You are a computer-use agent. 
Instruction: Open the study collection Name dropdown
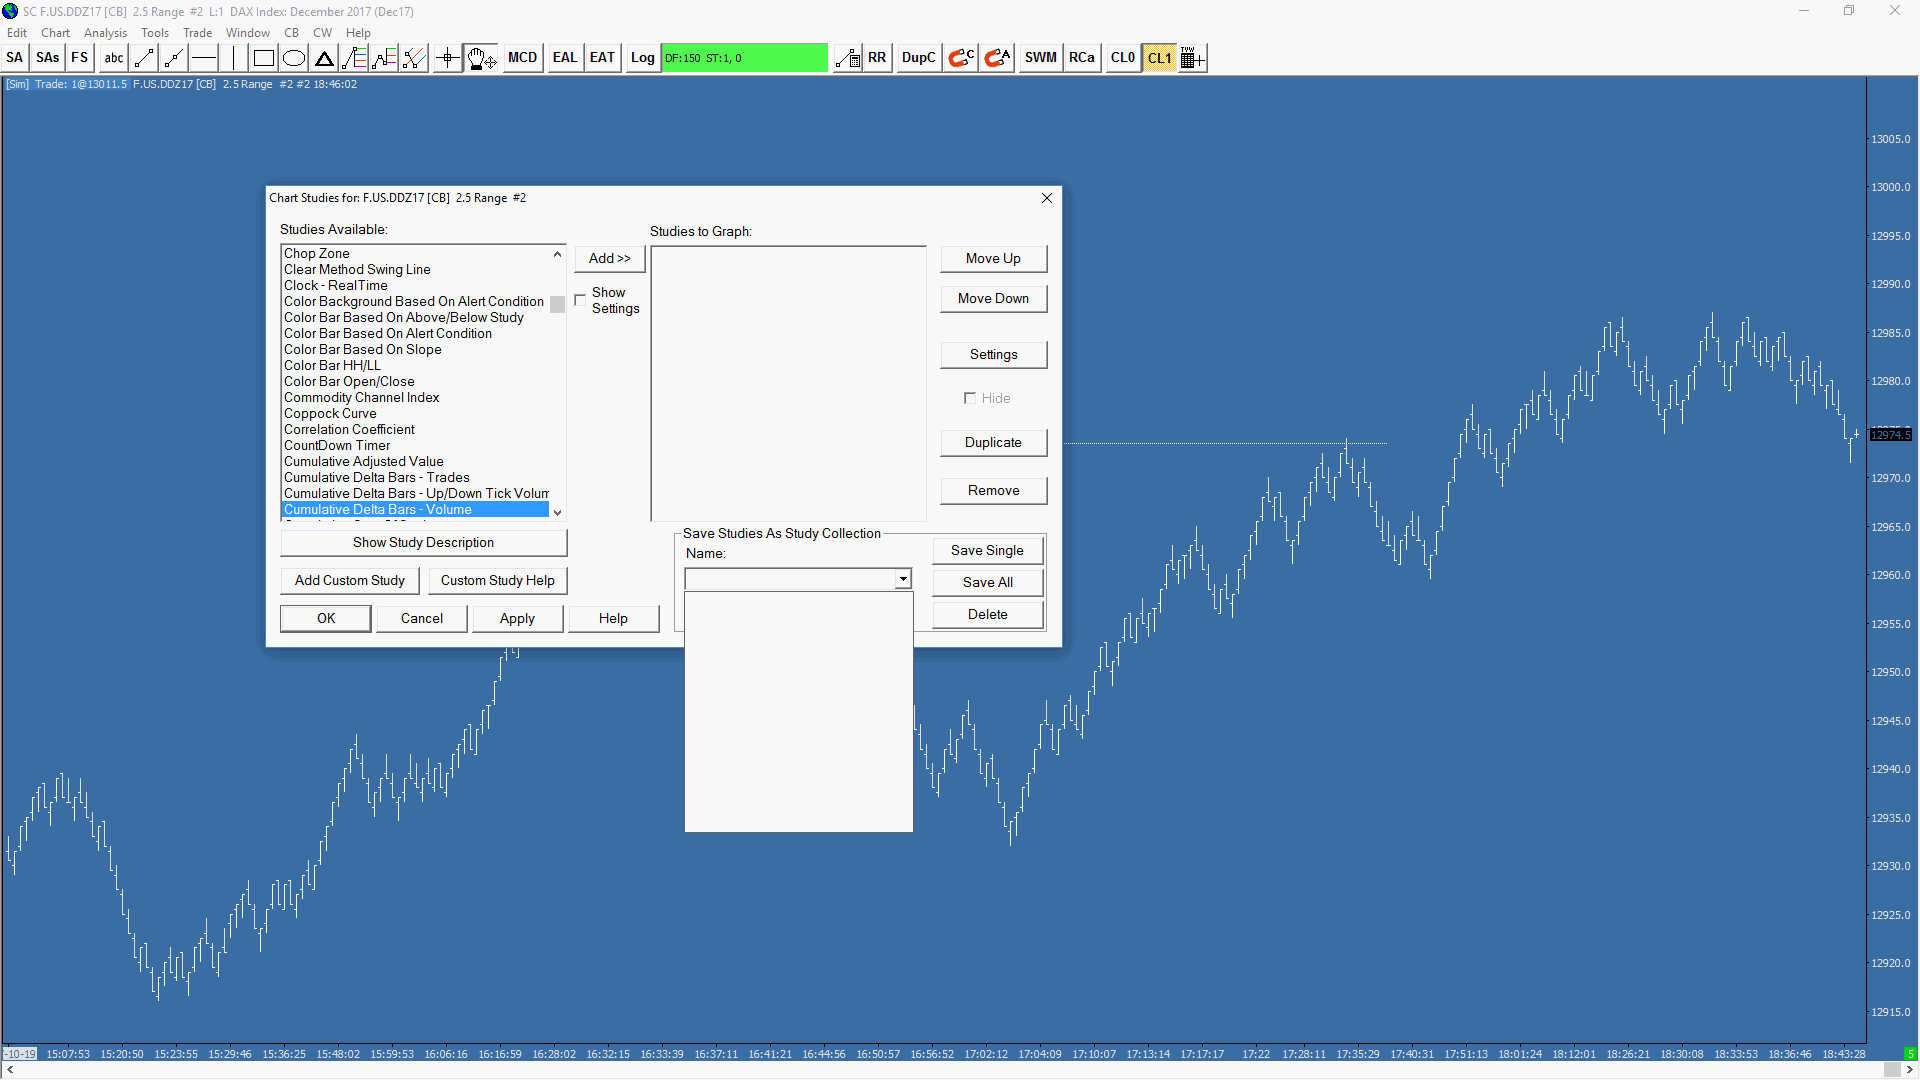[x=903, y=579]
